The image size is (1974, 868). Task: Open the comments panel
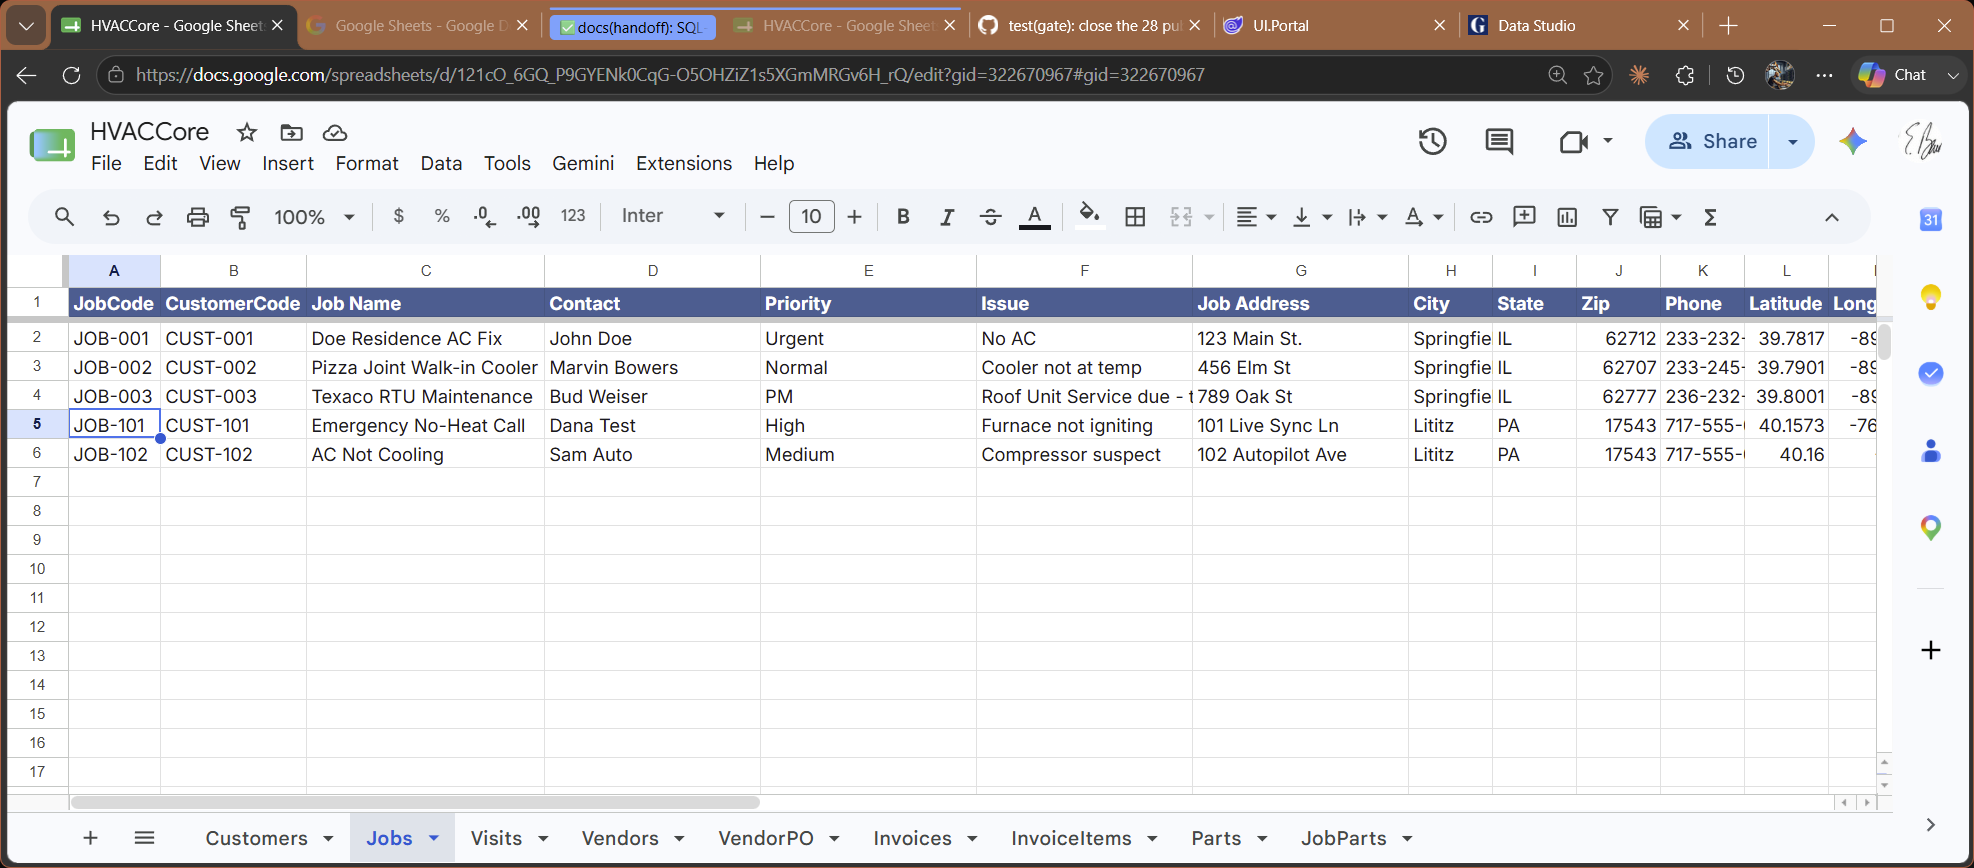pyautogui.click(x=1499, y=141)
